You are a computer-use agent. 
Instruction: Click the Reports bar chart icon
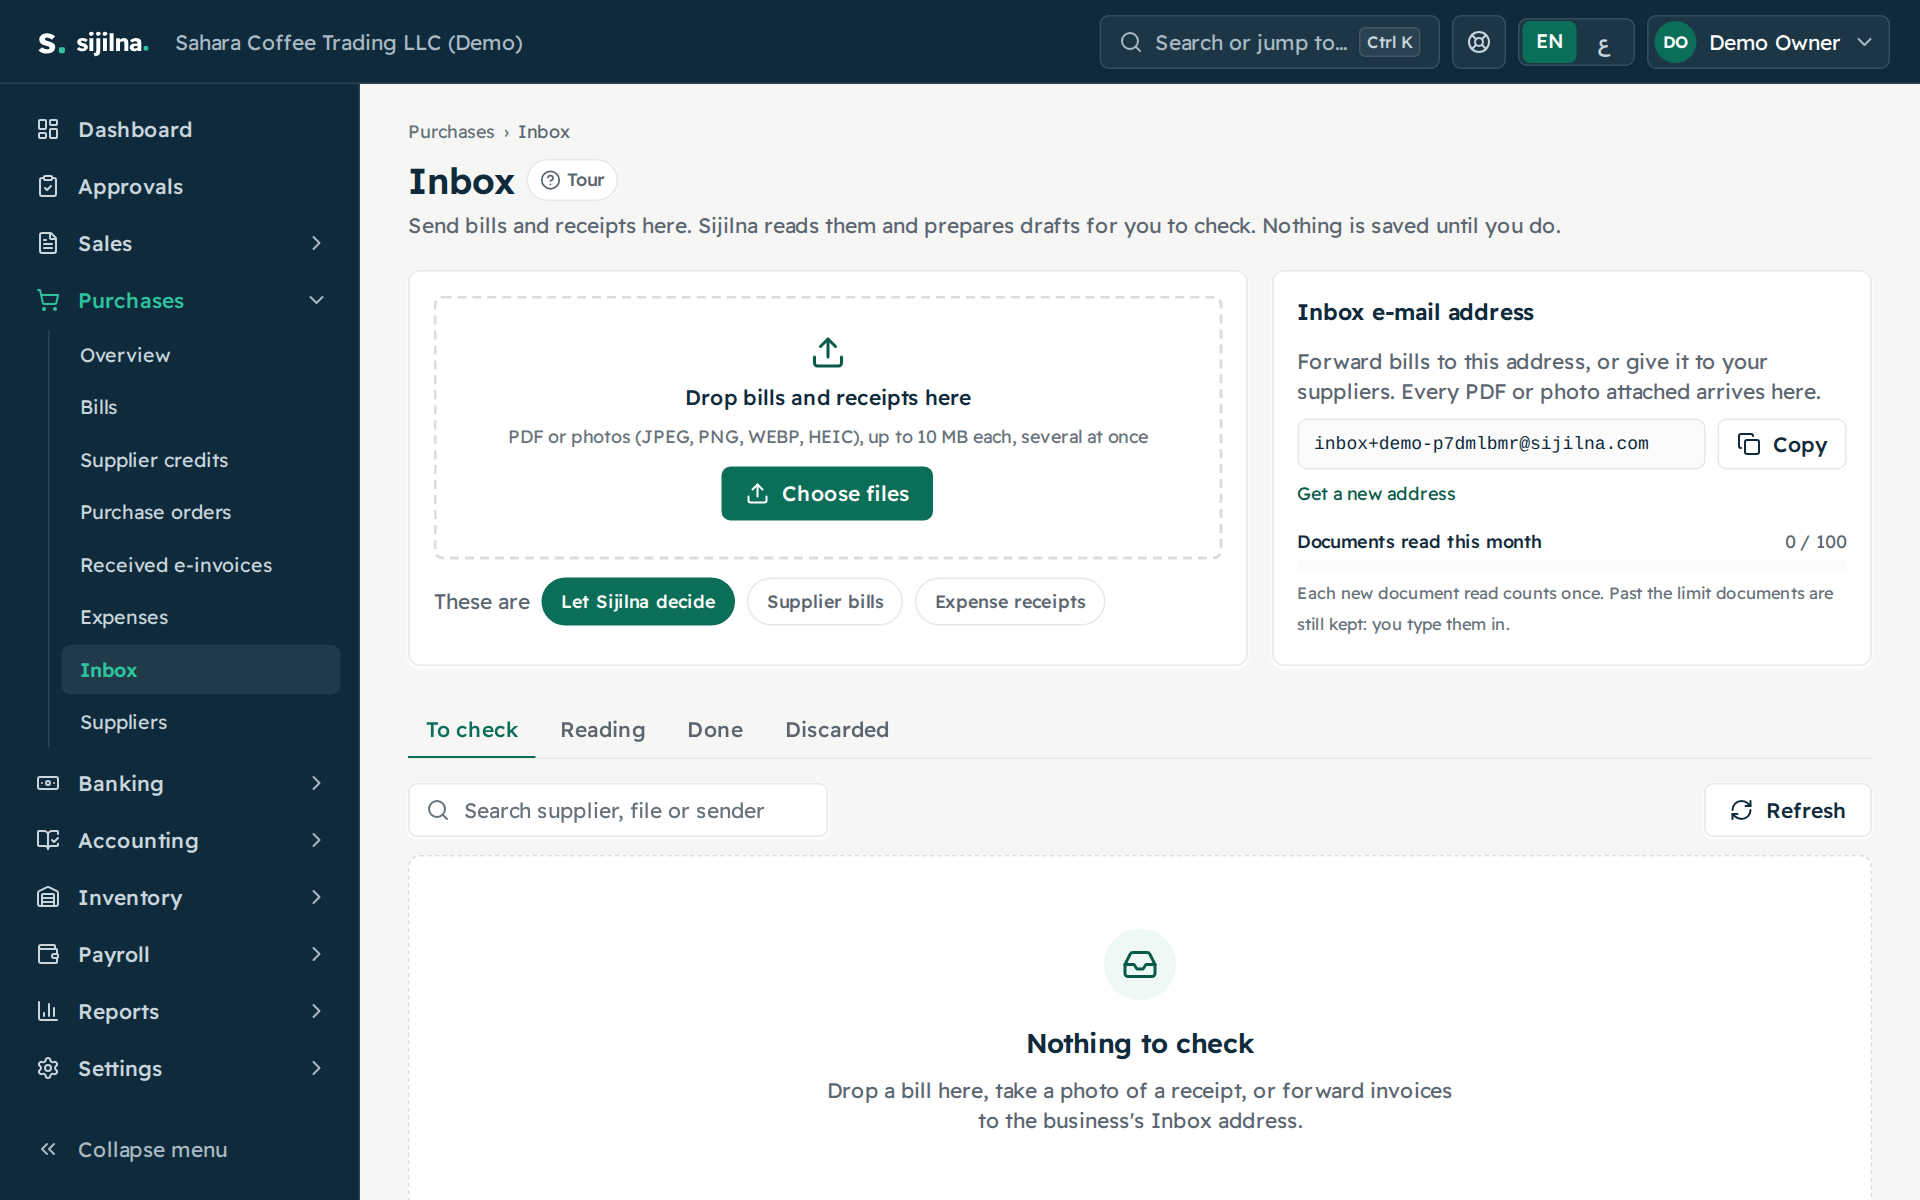[48, 1011]
